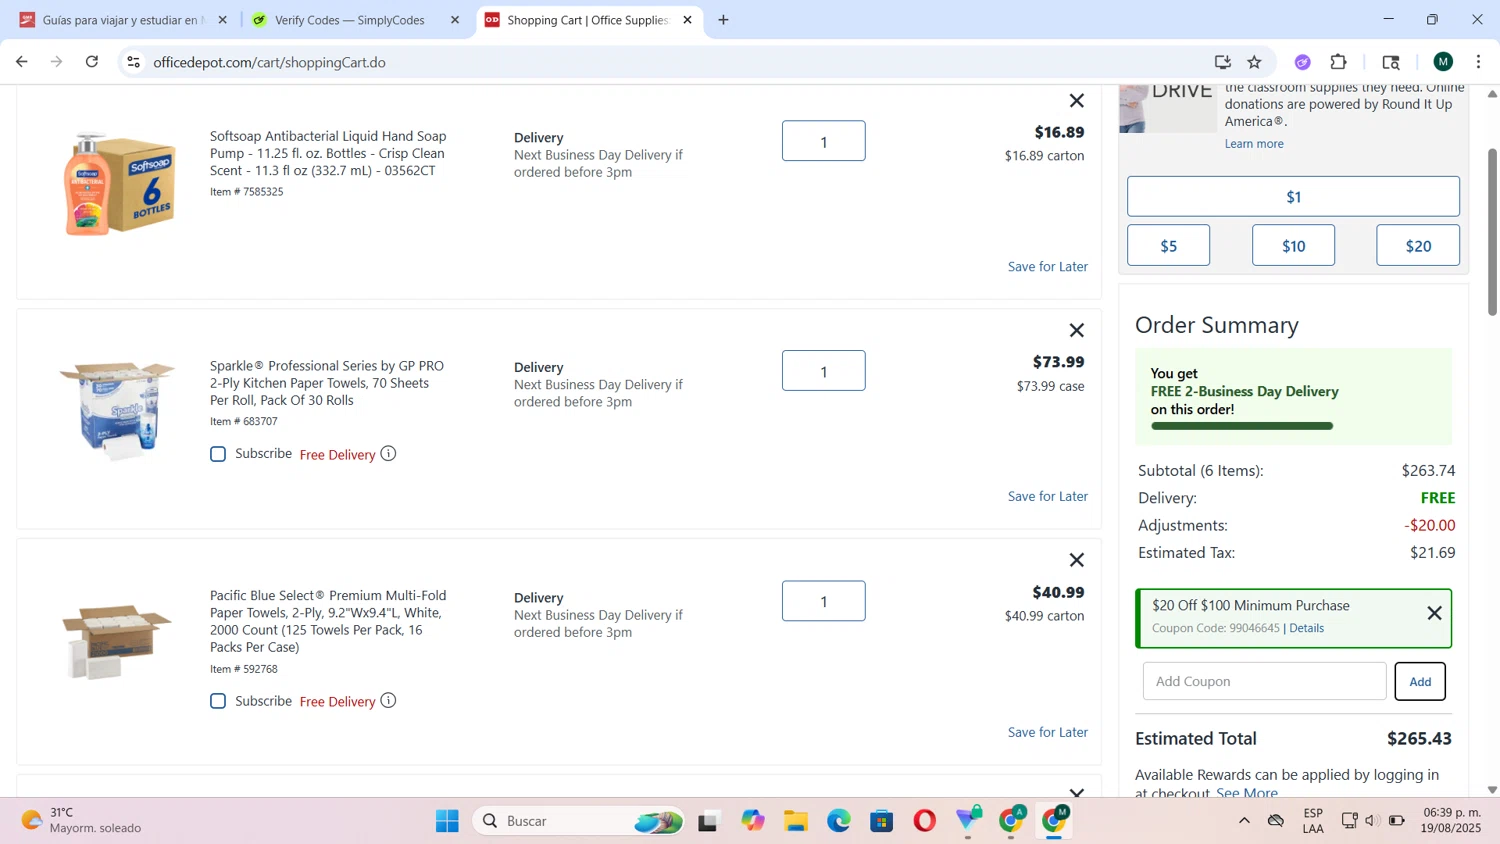Viewport: 1500px width, 844px height.
Task: Launch Microsoft Edge from taskbar
Action: 838,821
